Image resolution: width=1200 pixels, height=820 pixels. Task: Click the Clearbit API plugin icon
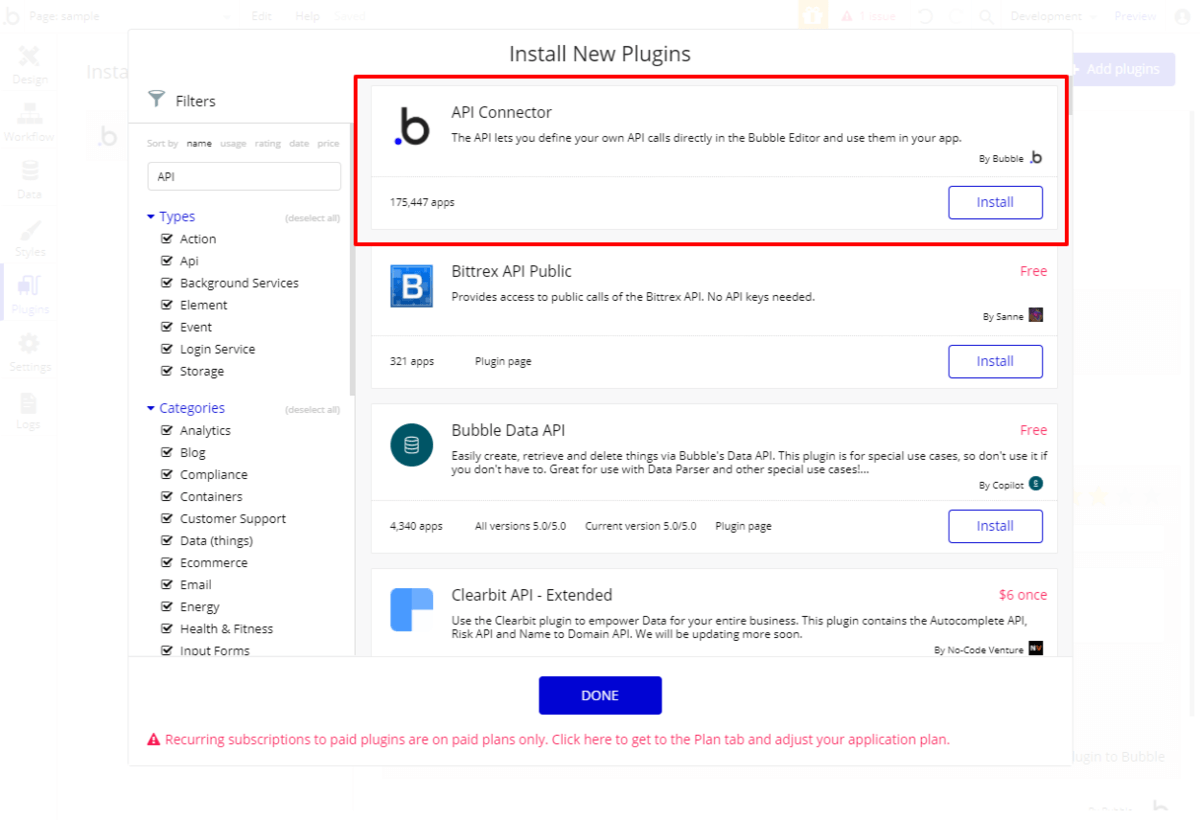pos(411,610)
